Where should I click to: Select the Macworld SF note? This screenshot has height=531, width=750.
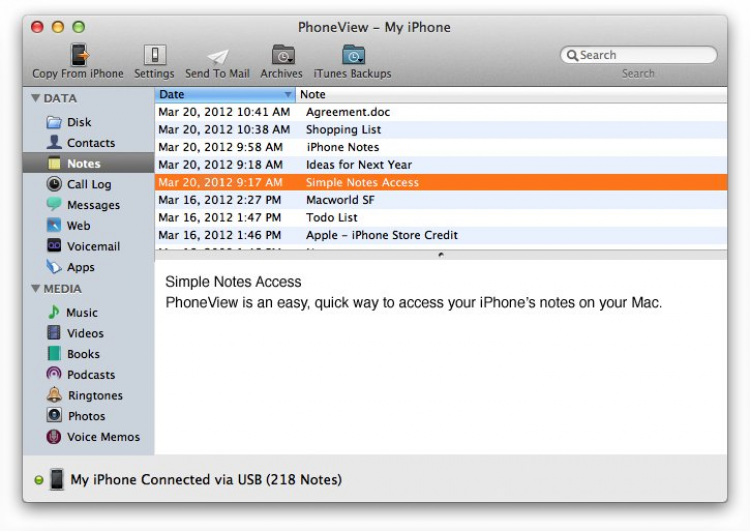[441, 200]
